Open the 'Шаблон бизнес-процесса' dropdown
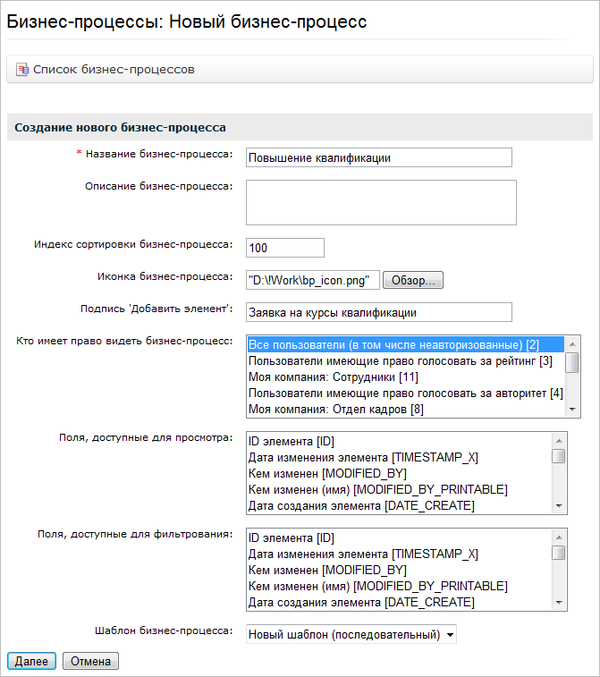 (x=351, y=634)
